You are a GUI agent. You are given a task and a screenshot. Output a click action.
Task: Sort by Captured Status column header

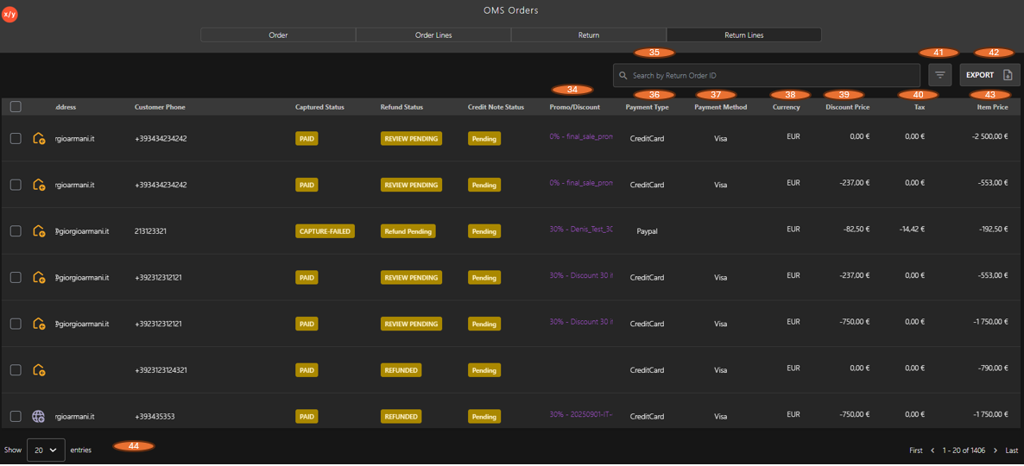click(x=319, y=107)
